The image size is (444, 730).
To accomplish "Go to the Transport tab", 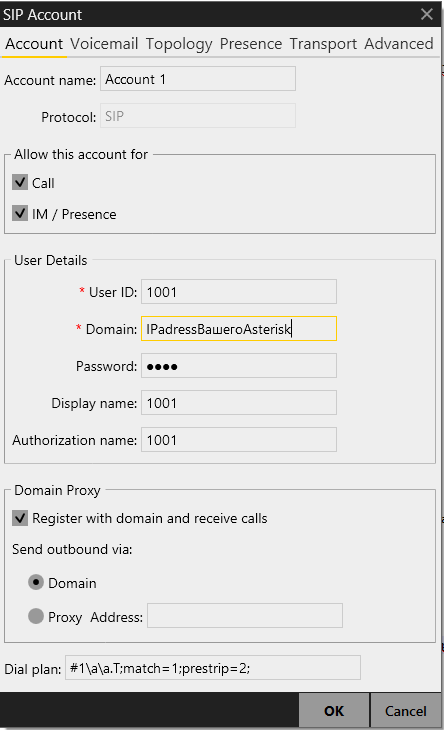I will coord(323,44).
